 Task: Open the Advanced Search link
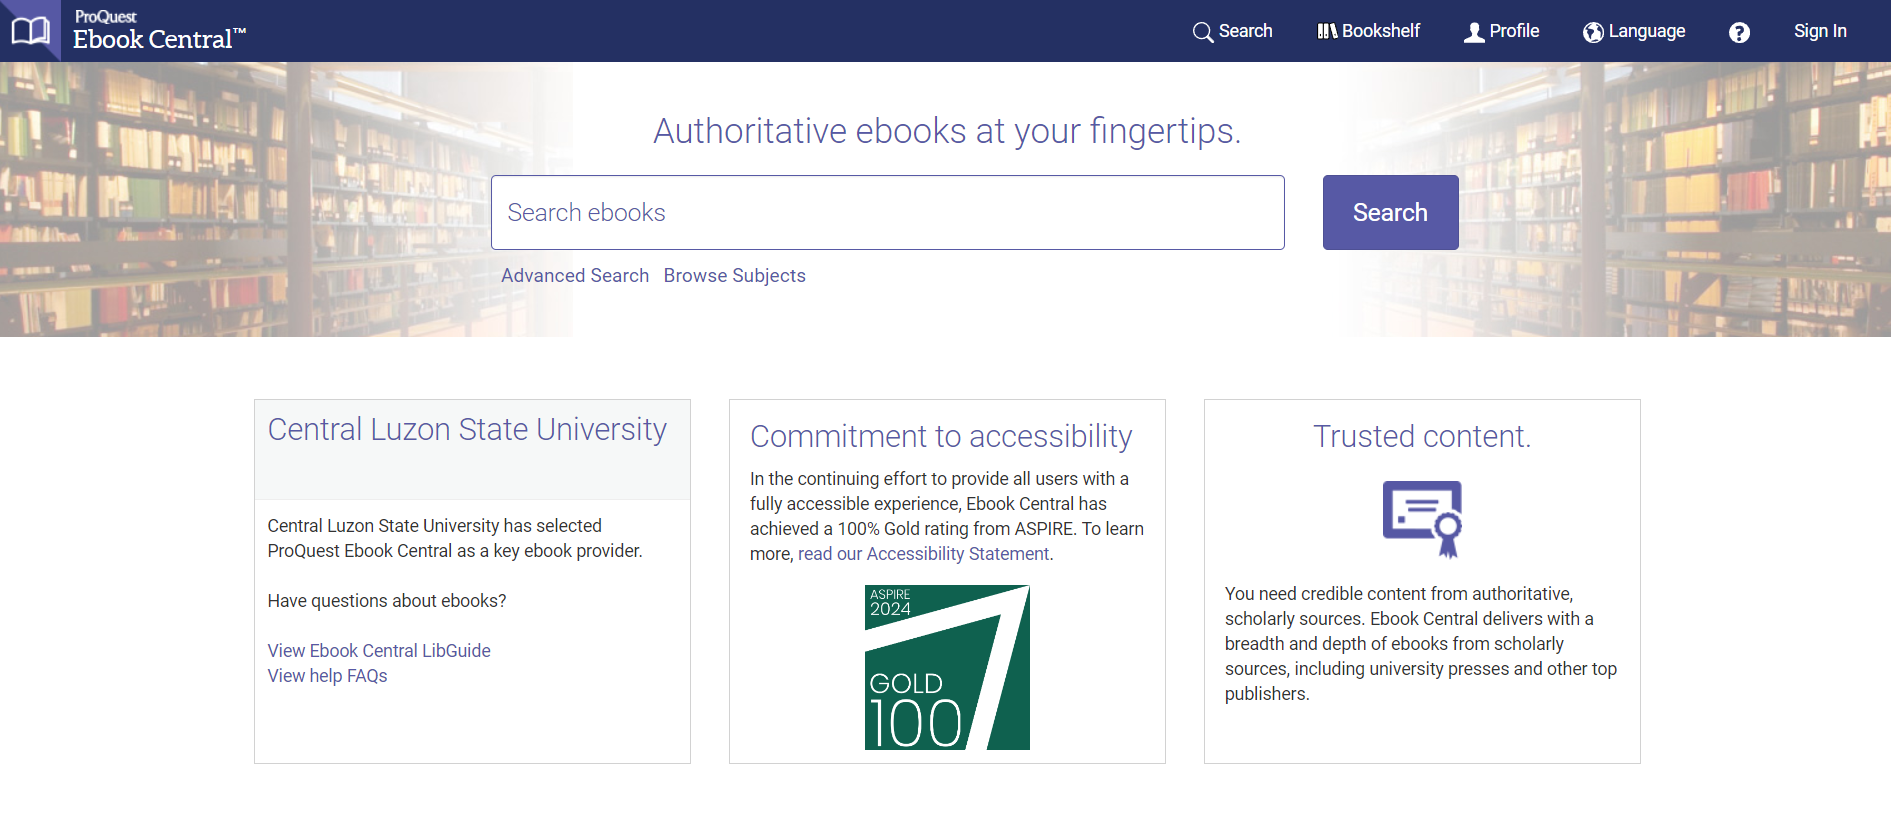click(x=575, y=275)
